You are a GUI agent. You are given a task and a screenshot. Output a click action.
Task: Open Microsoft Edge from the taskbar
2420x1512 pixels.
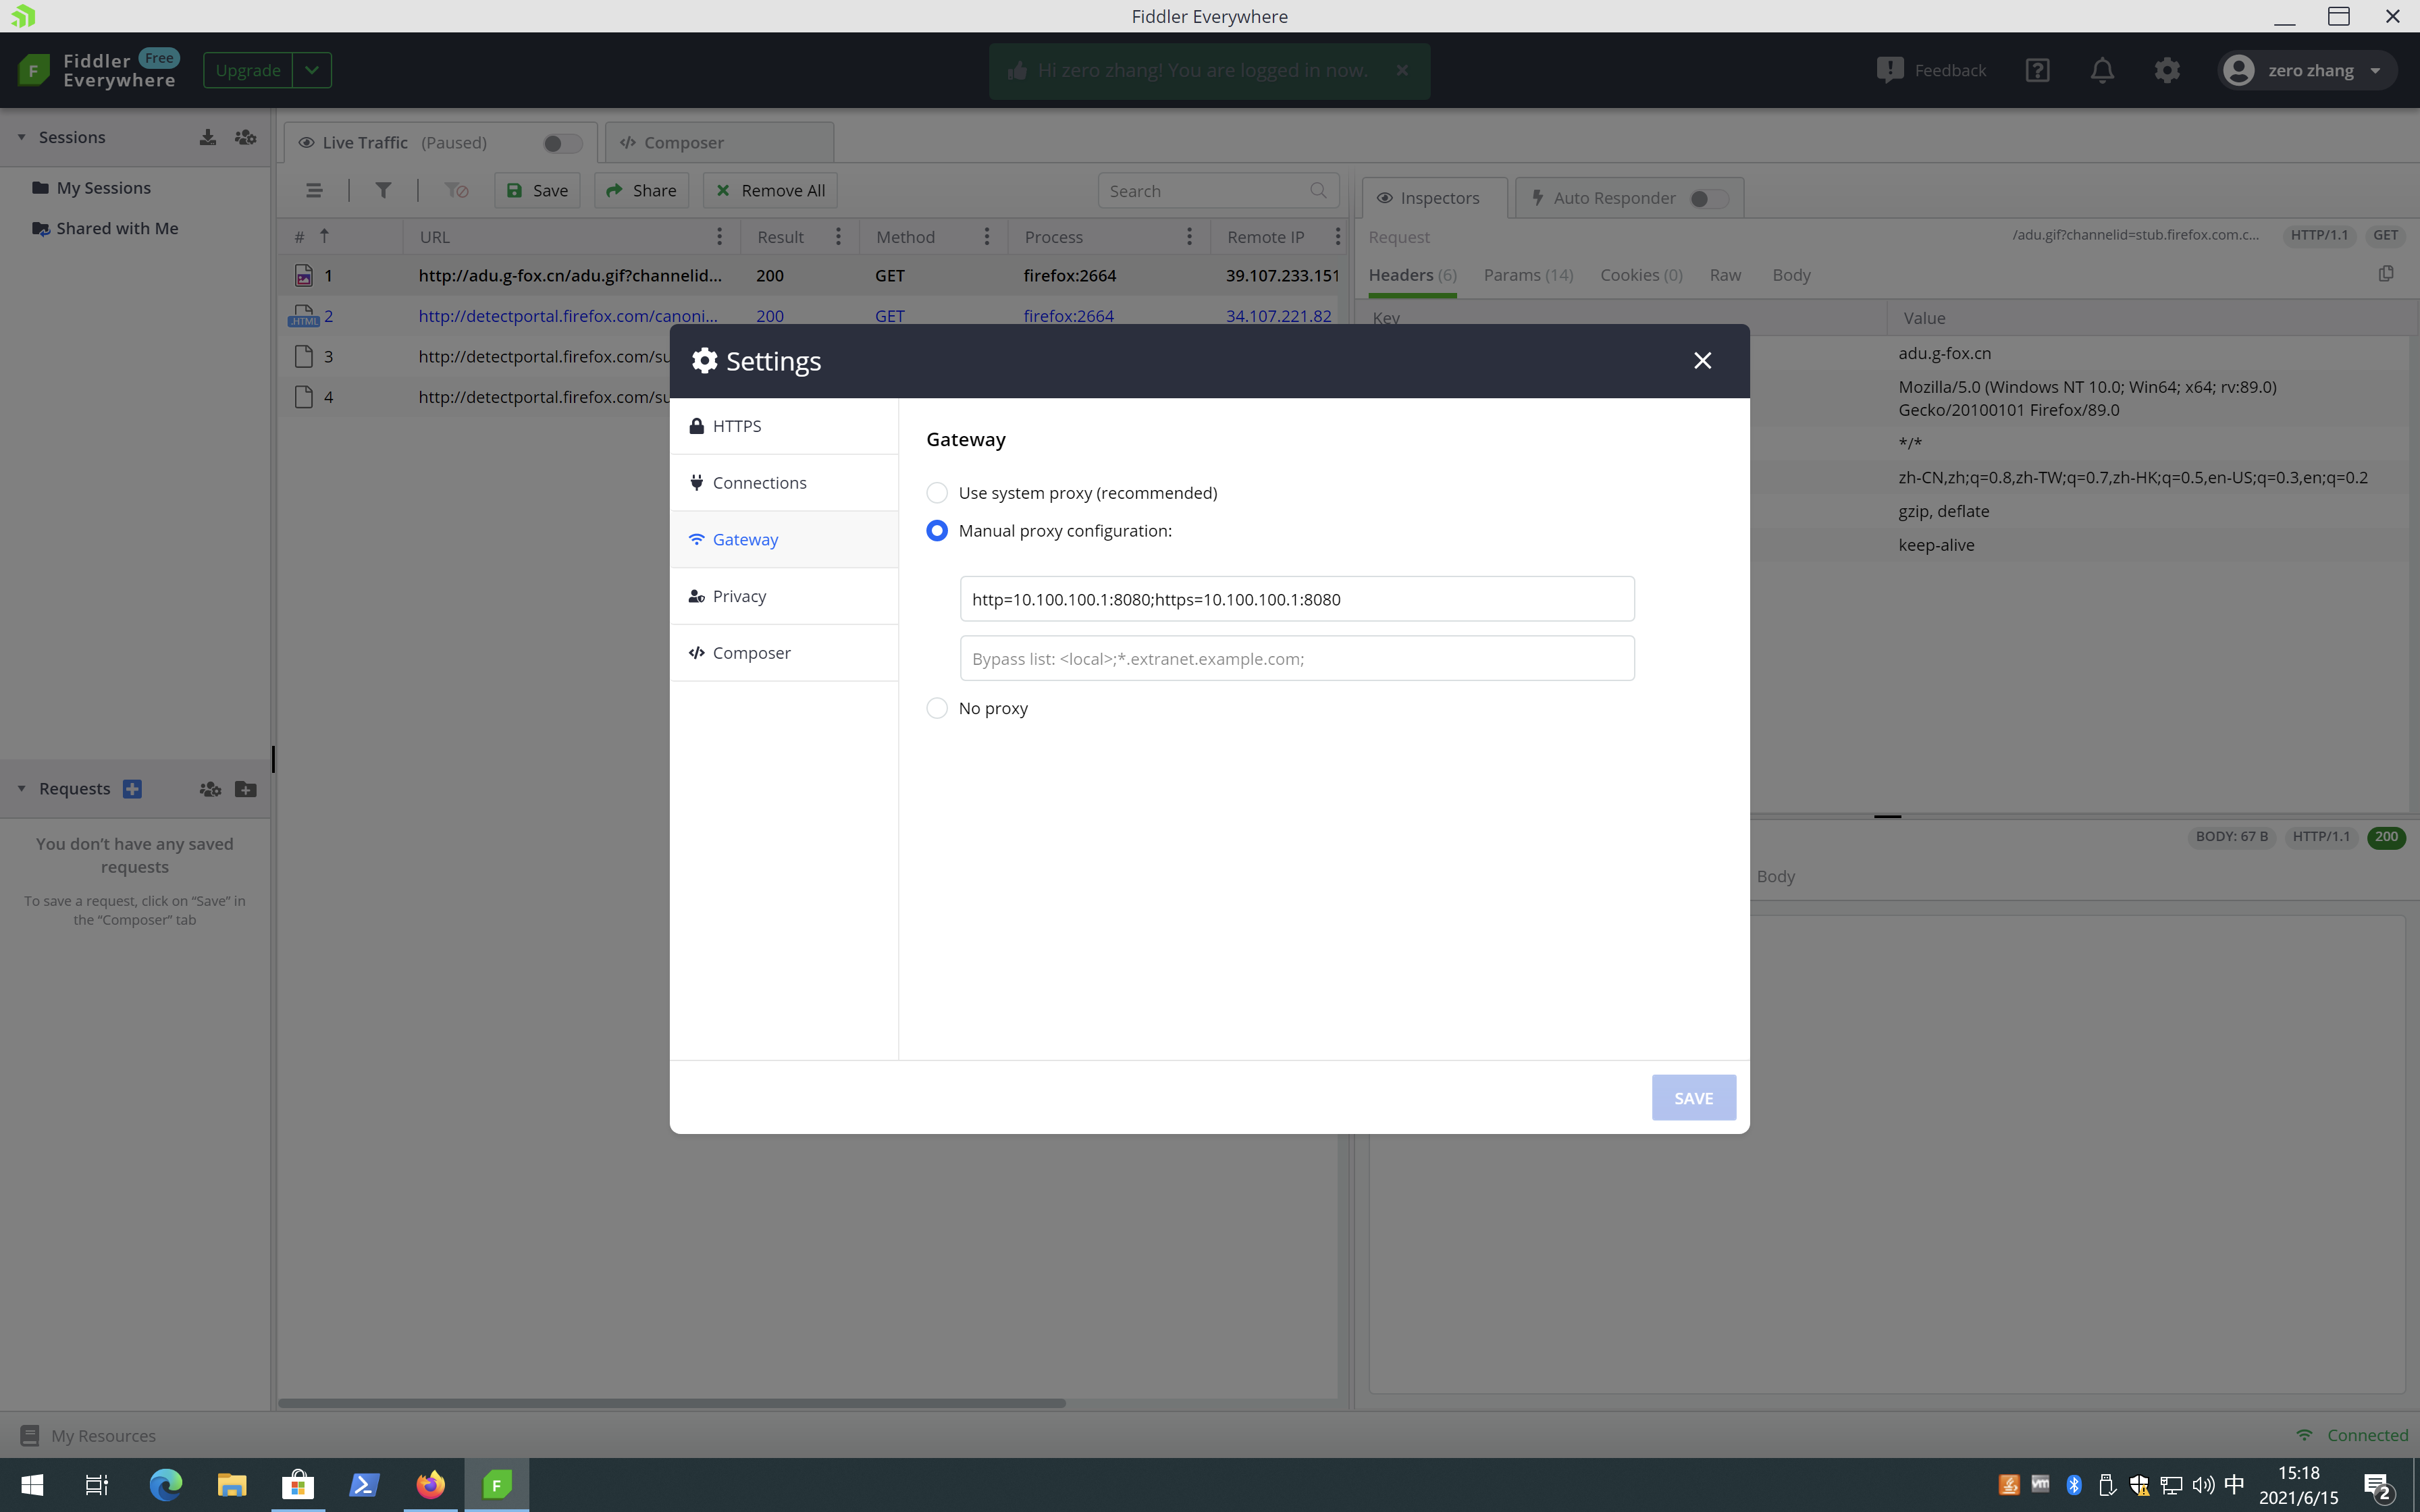click(x=165, y=1485)
